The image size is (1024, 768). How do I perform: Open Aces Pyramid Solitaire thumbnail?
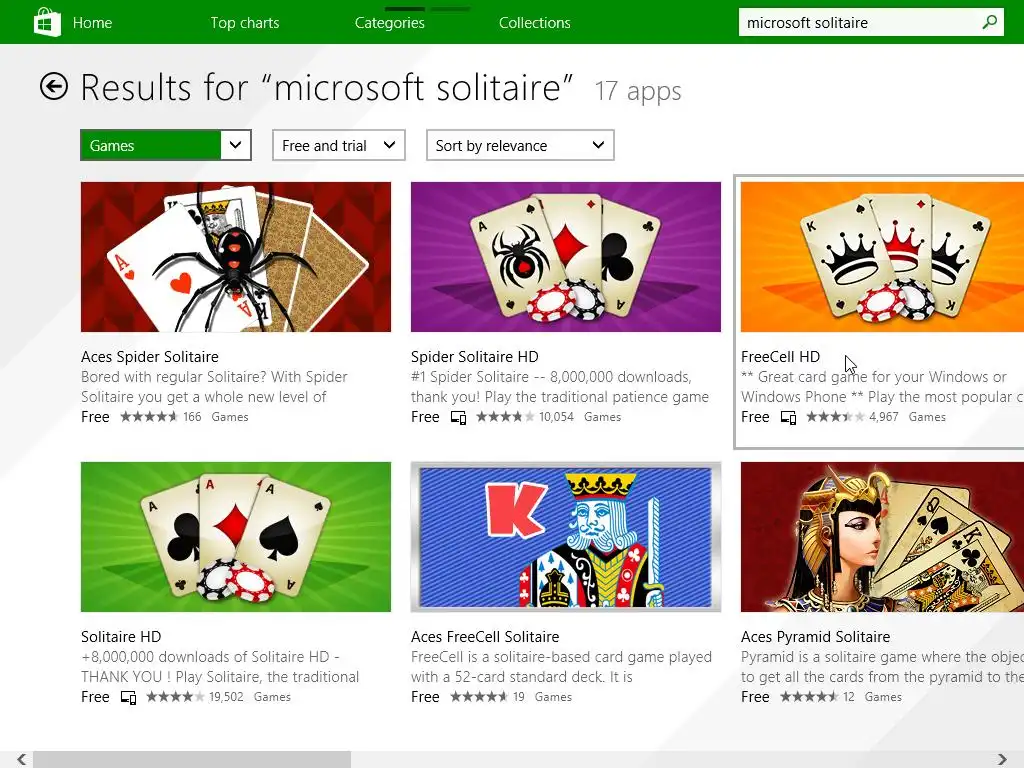point(882,537)
